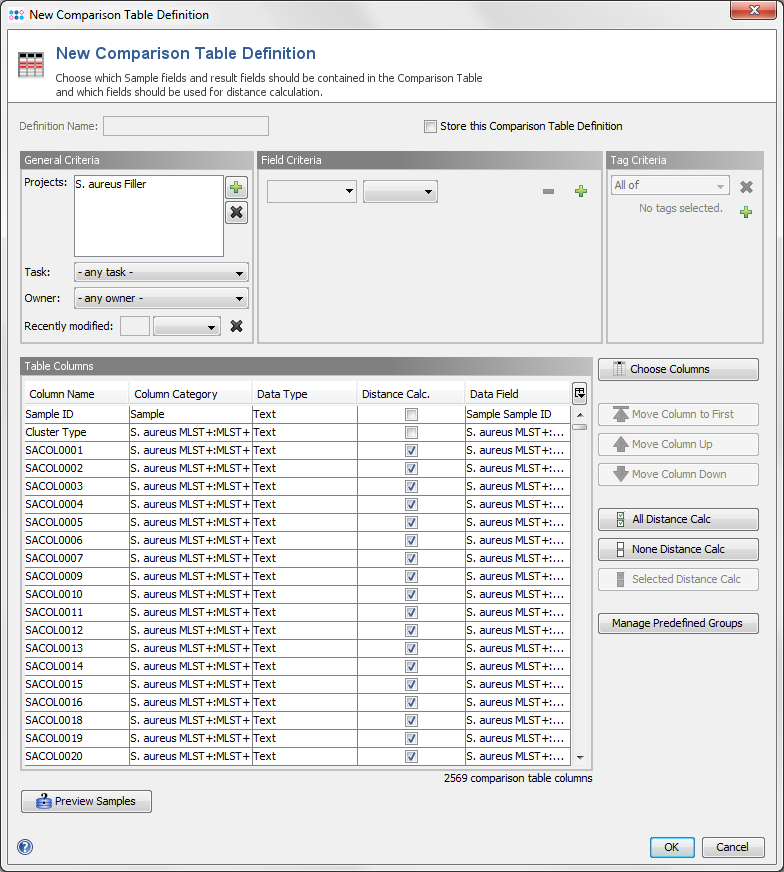Select the SACOL0007 row name
The width and height of the screenshot is (784, 872).
(54, 558)
